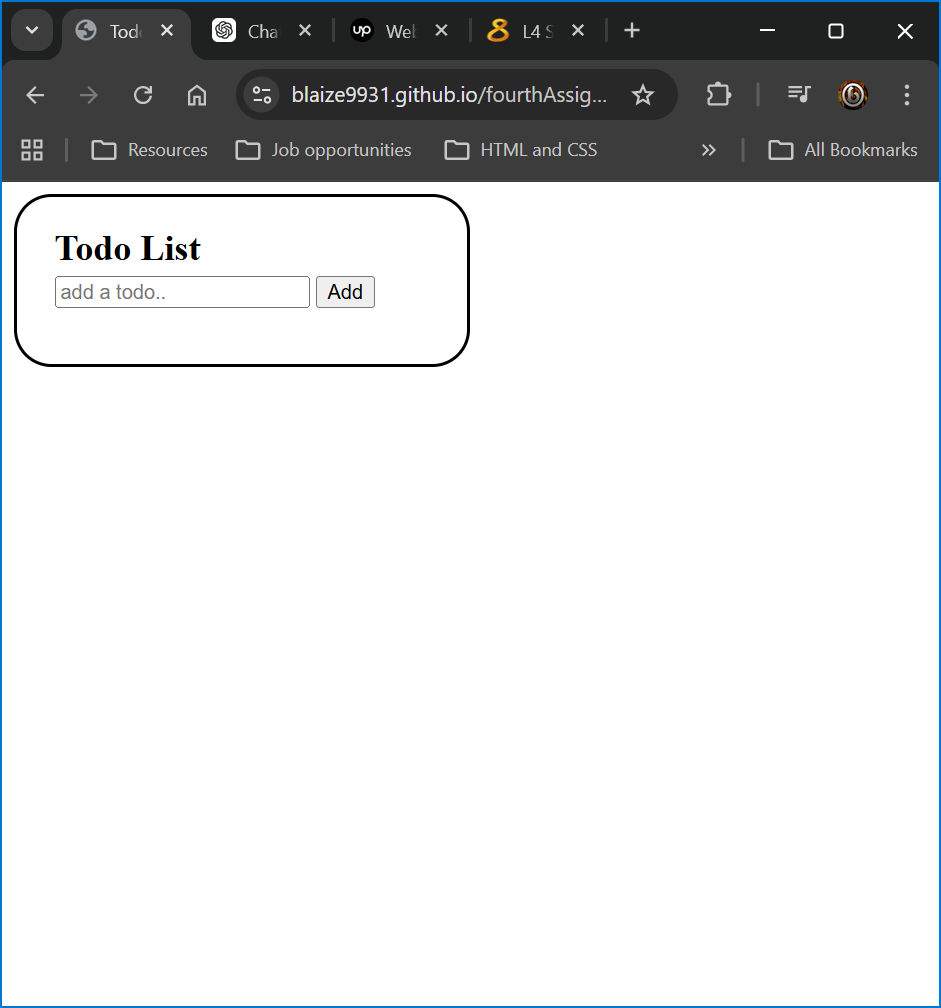Screen dimensions: 941x1008
Task: Bookmark this page with the star
Action: tap(642, 95)
